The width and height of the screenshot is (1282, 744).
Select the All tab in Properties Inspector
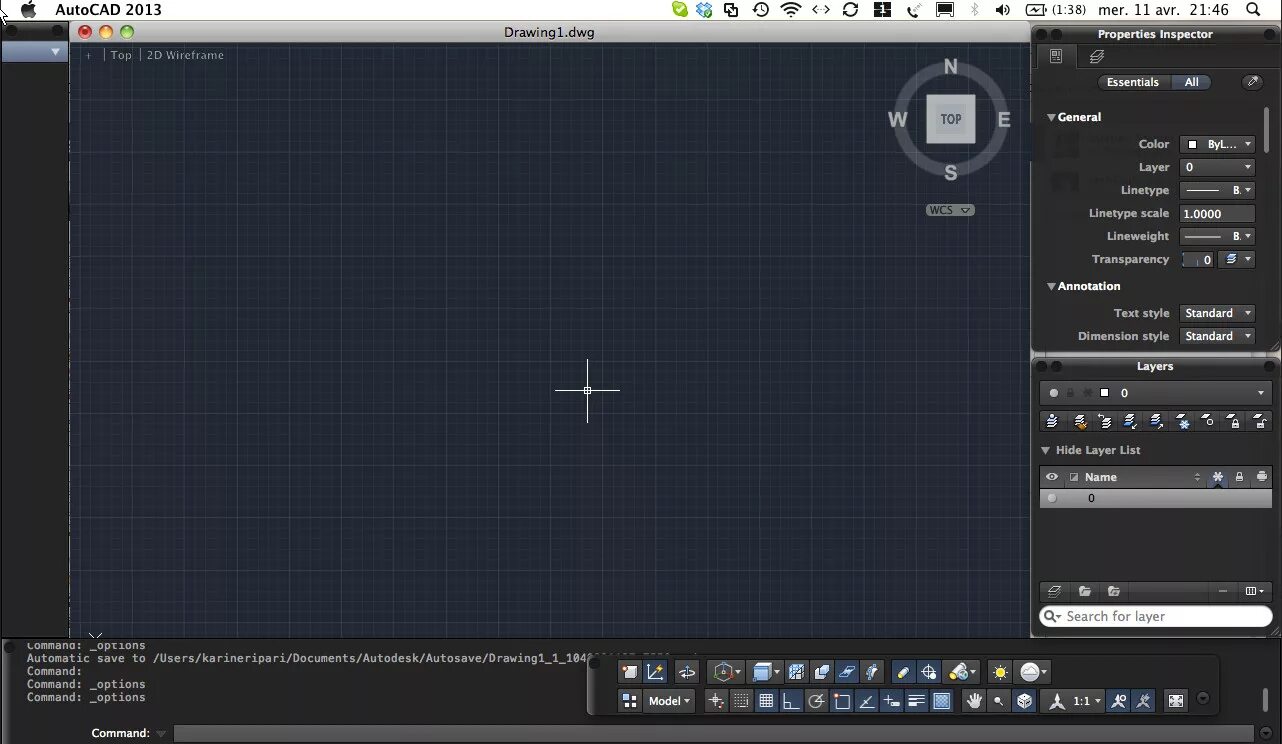pyautogui.click(x=1191, y=82)
